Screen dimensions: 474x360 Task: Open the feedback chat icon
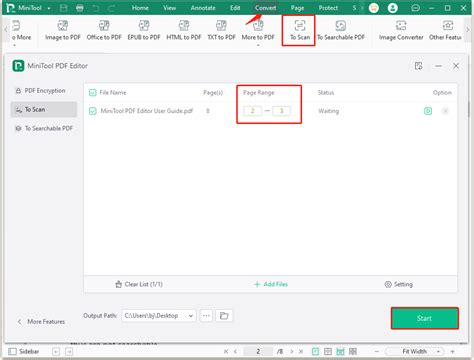415,8
